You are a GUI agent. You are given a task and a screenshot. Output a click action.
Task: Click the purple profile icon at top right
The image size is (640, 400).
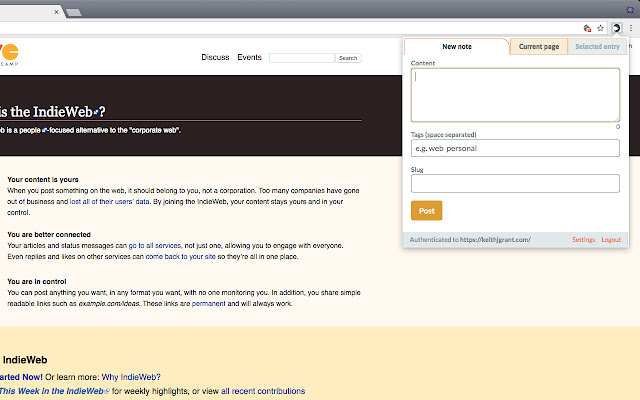tap(630, 9)
